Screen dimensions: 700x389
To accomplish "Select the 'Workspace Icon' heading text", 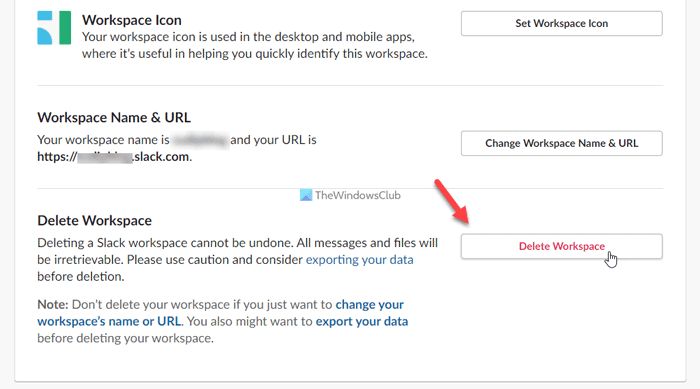I will [132, 20].
